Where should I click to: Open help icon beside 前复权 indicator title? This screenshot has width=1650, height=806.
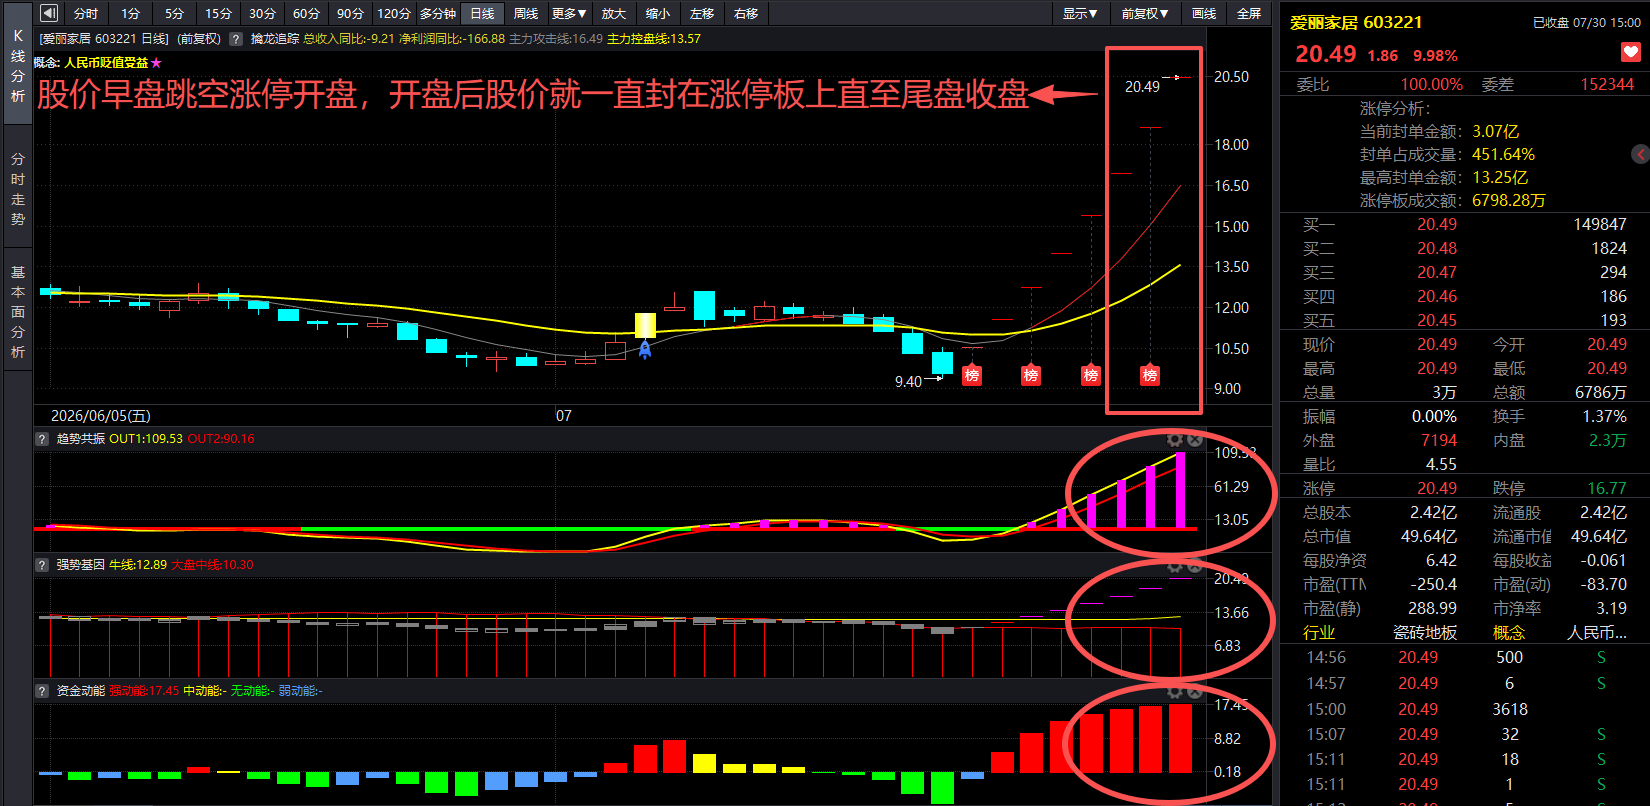(x=236, y=39)
